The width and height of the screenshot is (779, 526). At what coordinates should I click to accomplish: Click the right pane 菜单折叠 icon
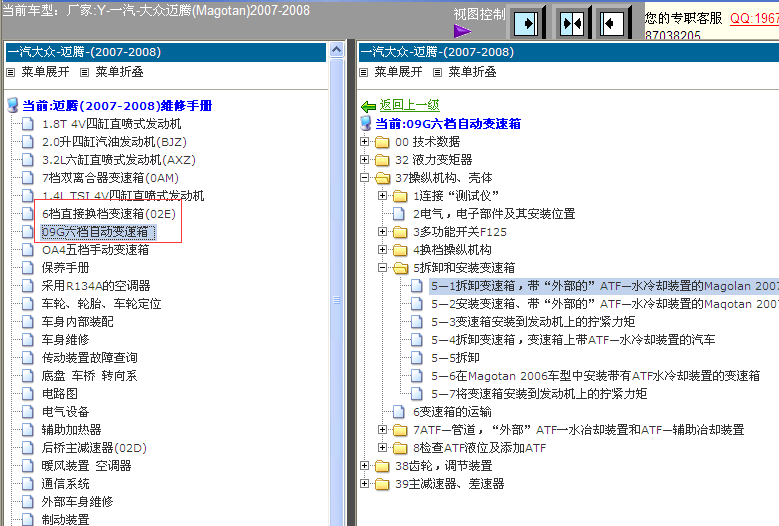(437, 73)
